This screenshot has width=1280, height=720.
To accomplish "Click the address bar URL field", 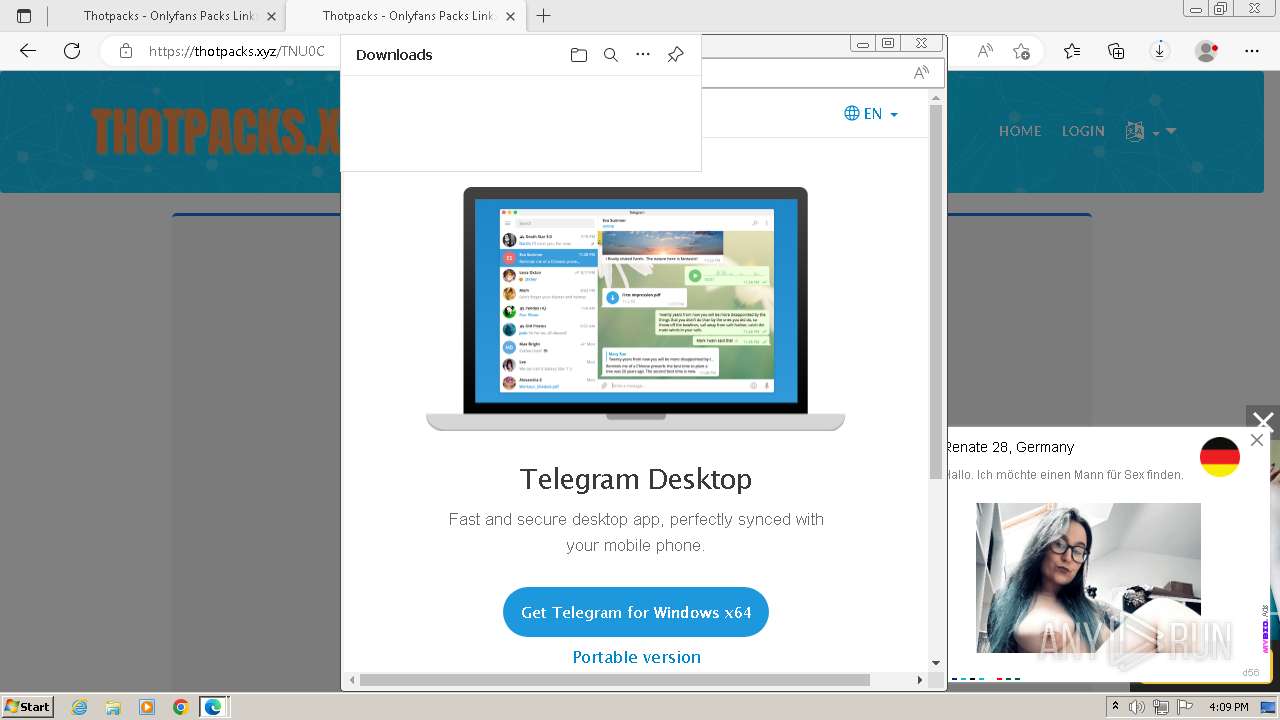I will coord(236,51).
